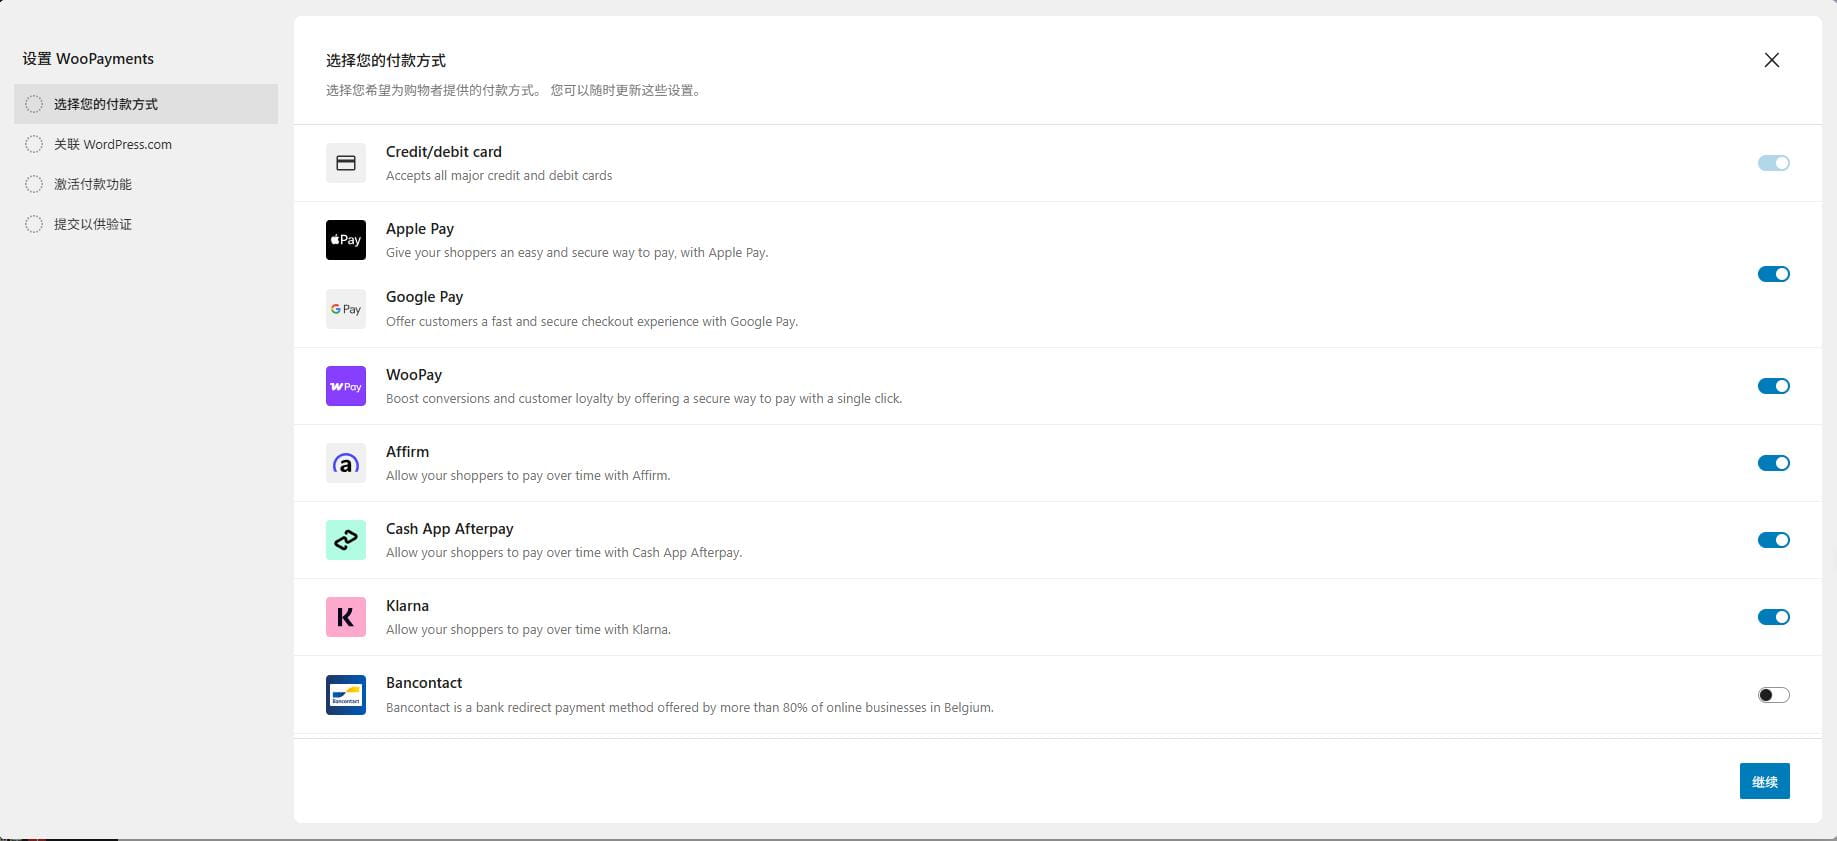Viewport: 1837px width, 841px height.
Task: Turn off the WooPay toggle
Action: tap(1773, 386)
